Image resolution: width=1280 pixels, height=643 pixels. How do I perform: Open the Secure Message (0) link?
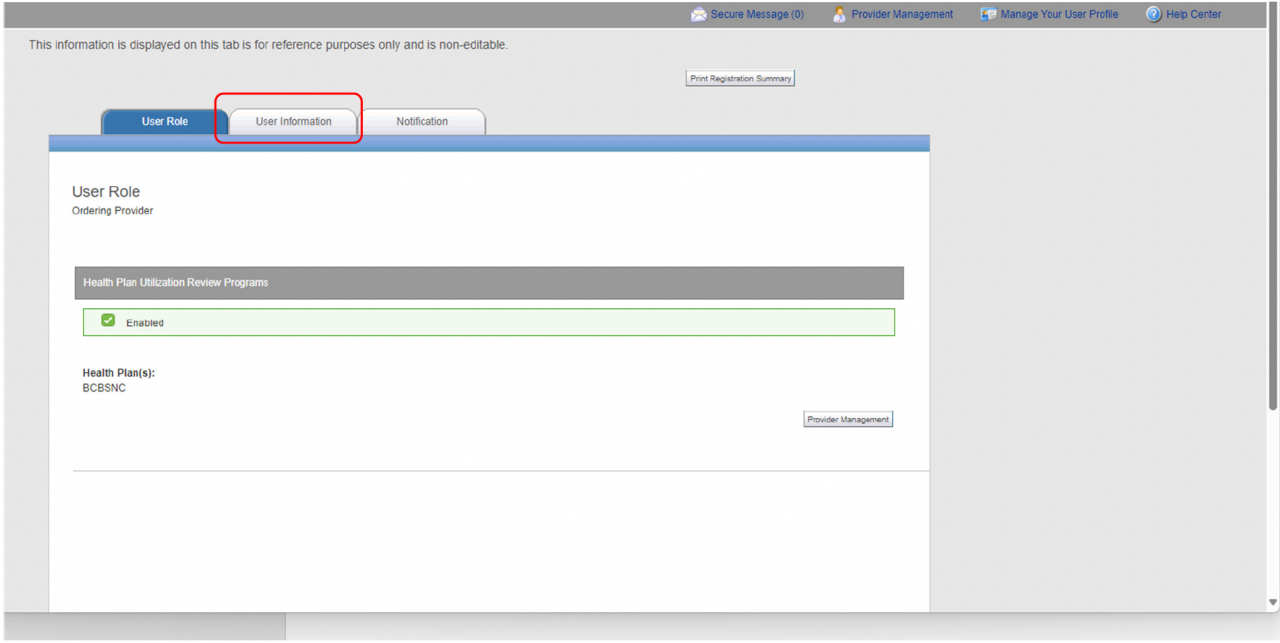(x=757, y=15)
